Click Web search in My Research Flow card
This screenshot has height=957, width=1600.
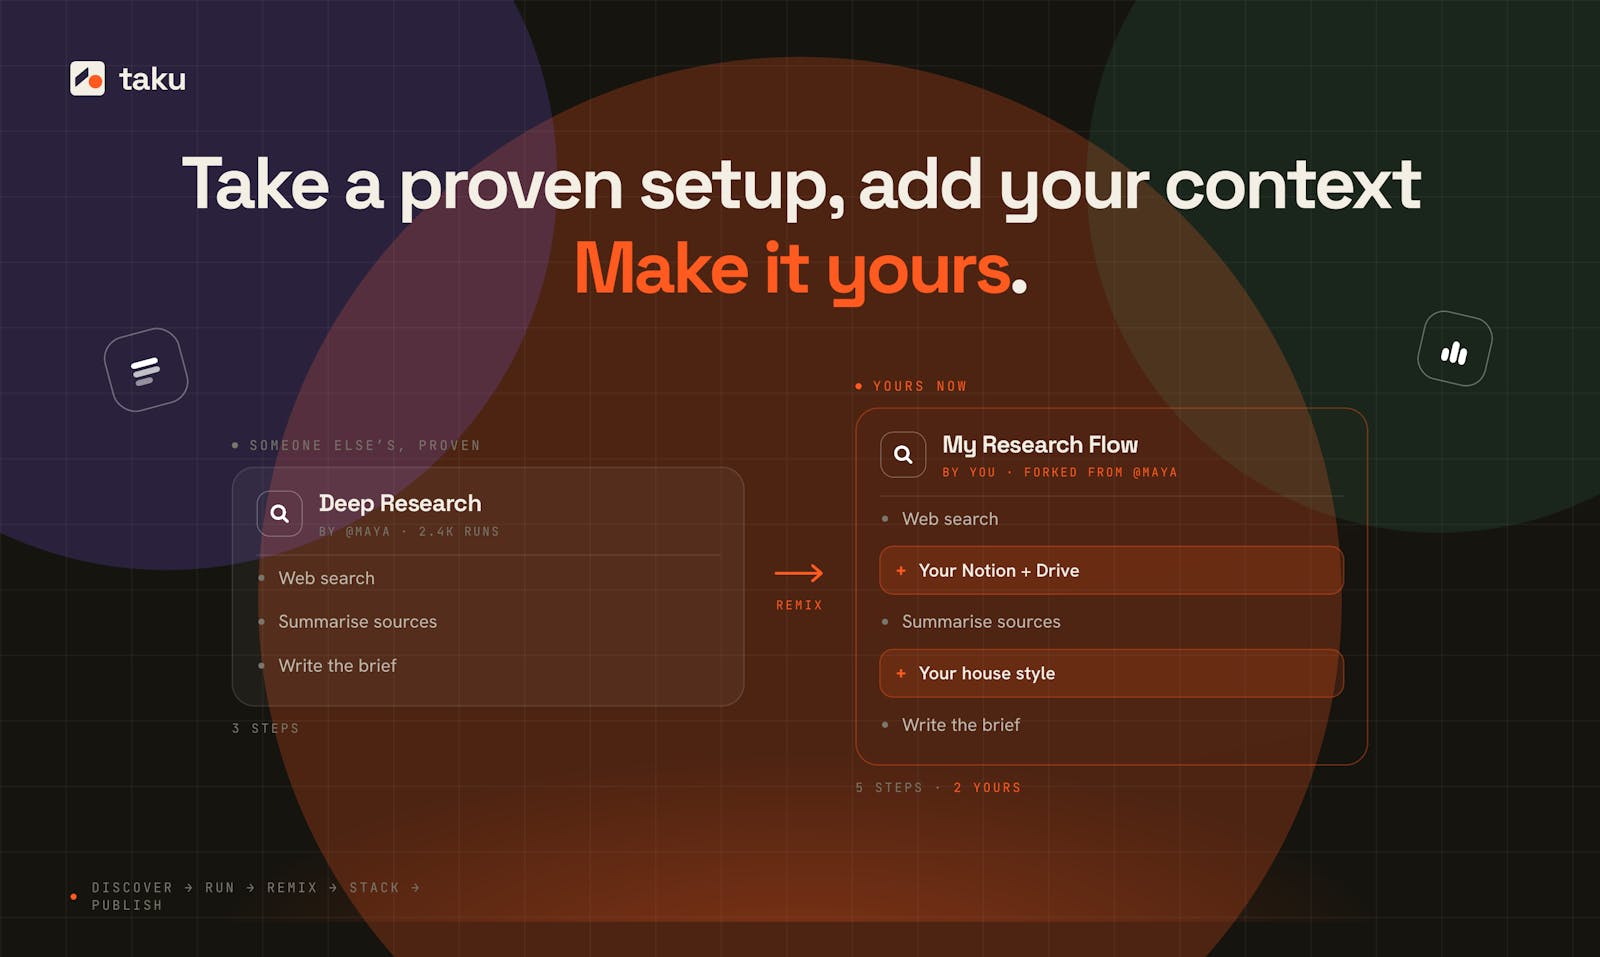coord(950,519)
